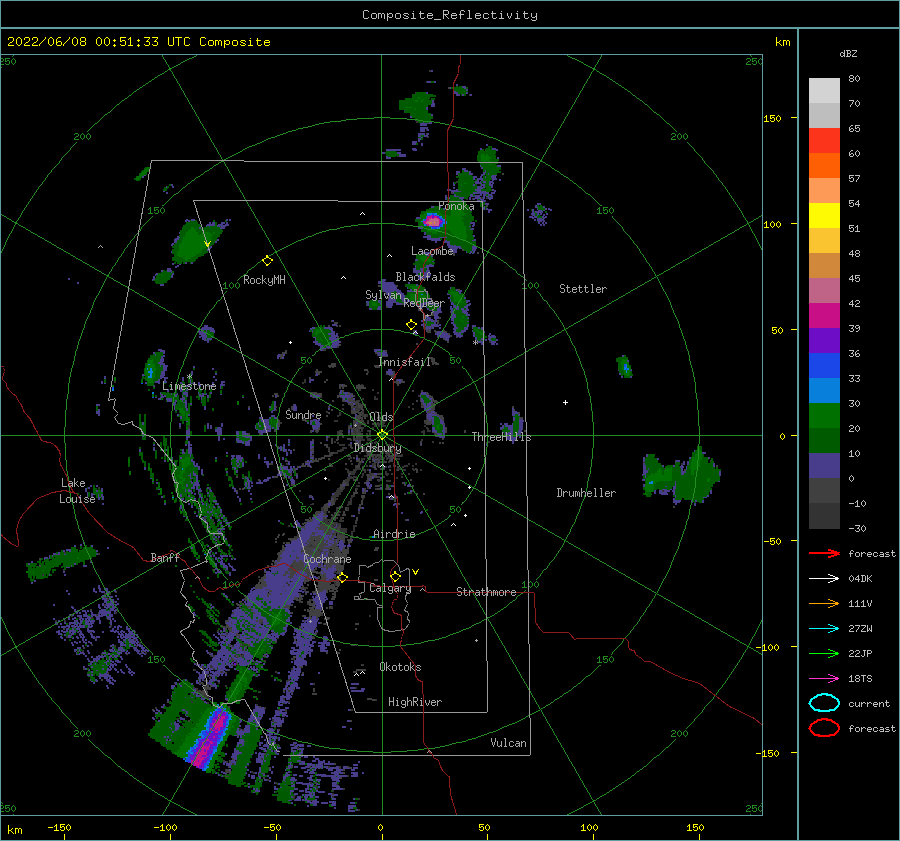This screenshot has height=841, width=900.
Task: Click the green 22JP arrow icon
Action: (824, 653)
